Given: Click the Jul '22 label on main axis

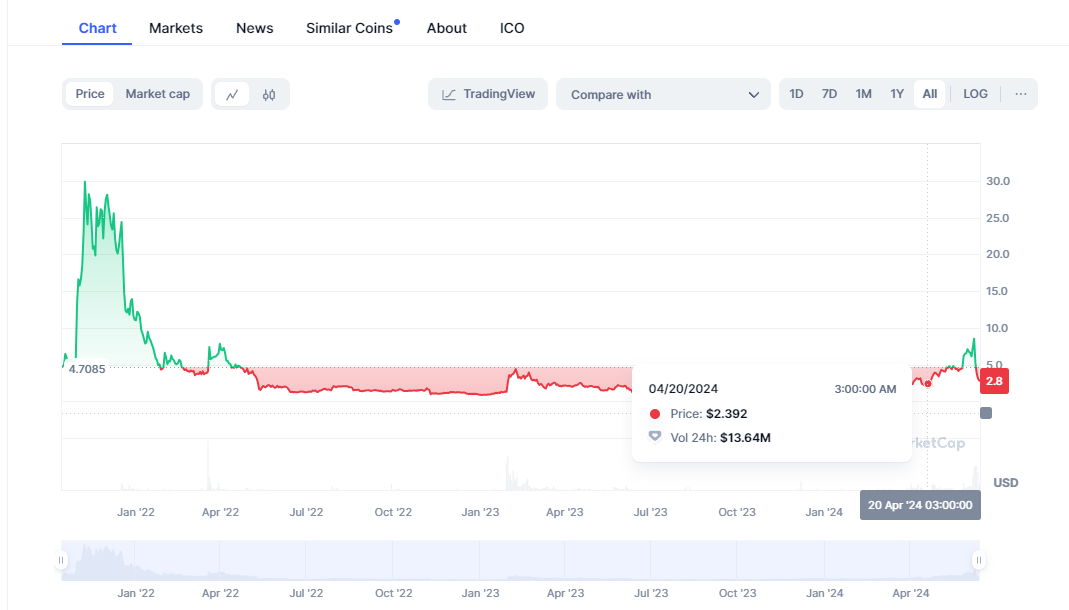Looking at the screenshot, I should (306, 512).
